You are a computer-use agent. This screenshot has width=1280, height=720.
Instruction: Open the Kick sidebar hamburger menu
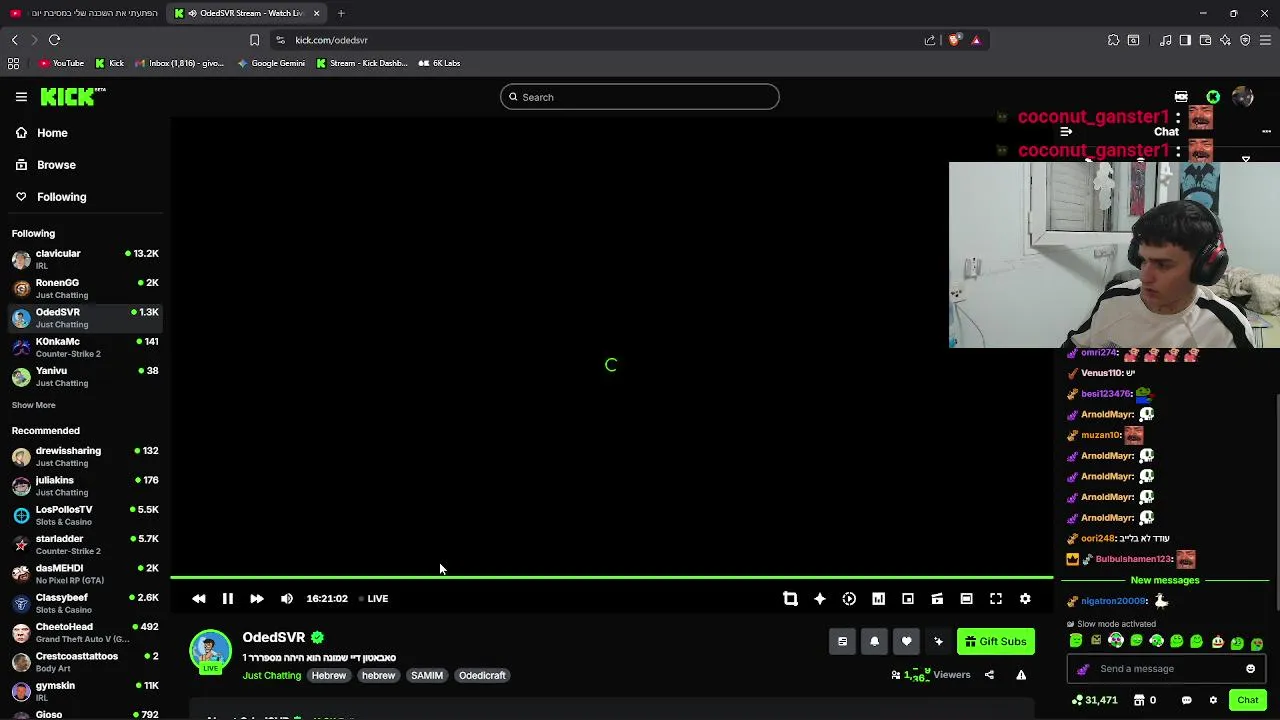[21, 97]
